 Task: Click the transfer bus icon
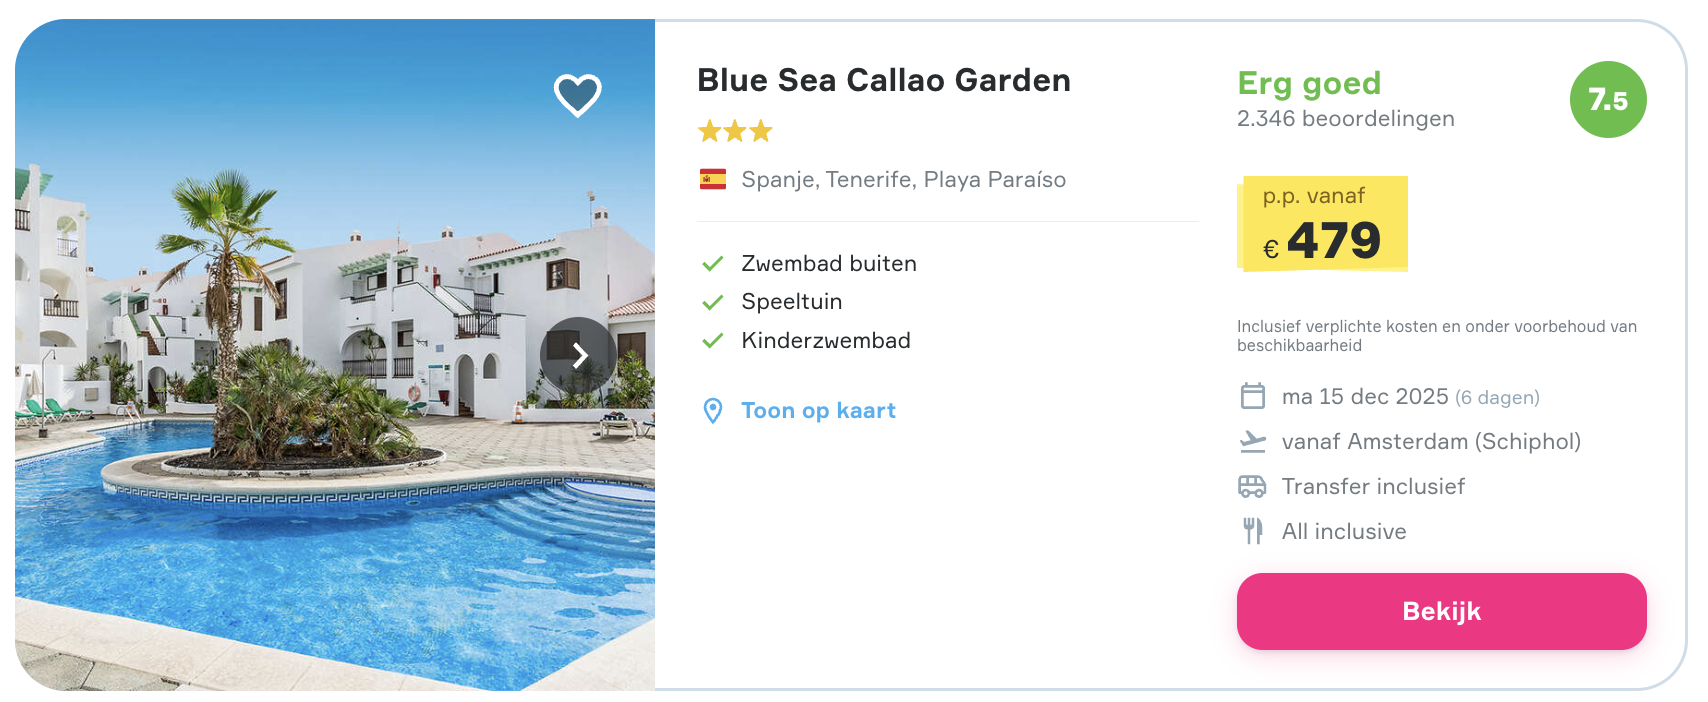point(1252,486)
